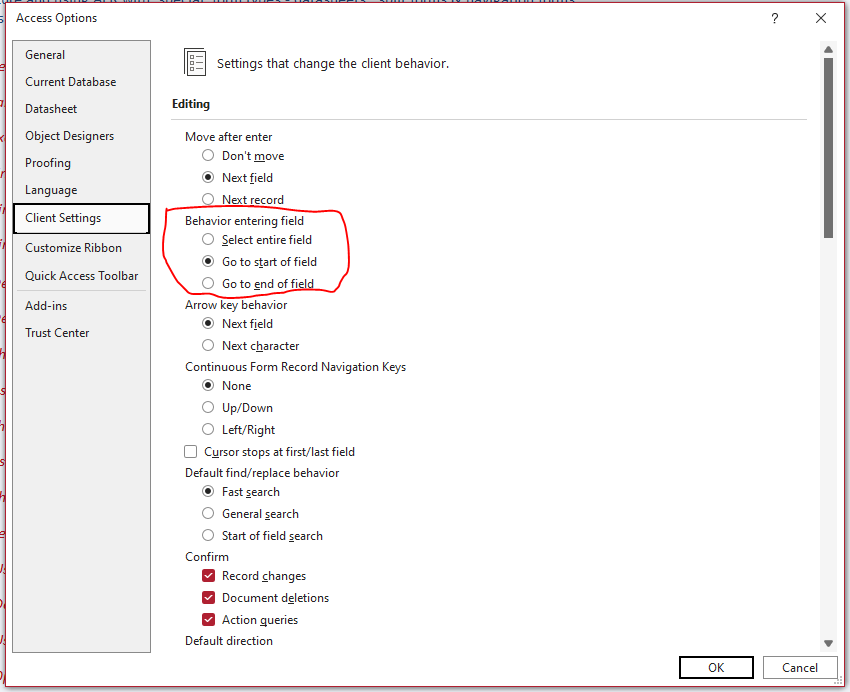Choose "Go to end of field" option
This screenshot has width=850, height=692.
pos(208,284)
